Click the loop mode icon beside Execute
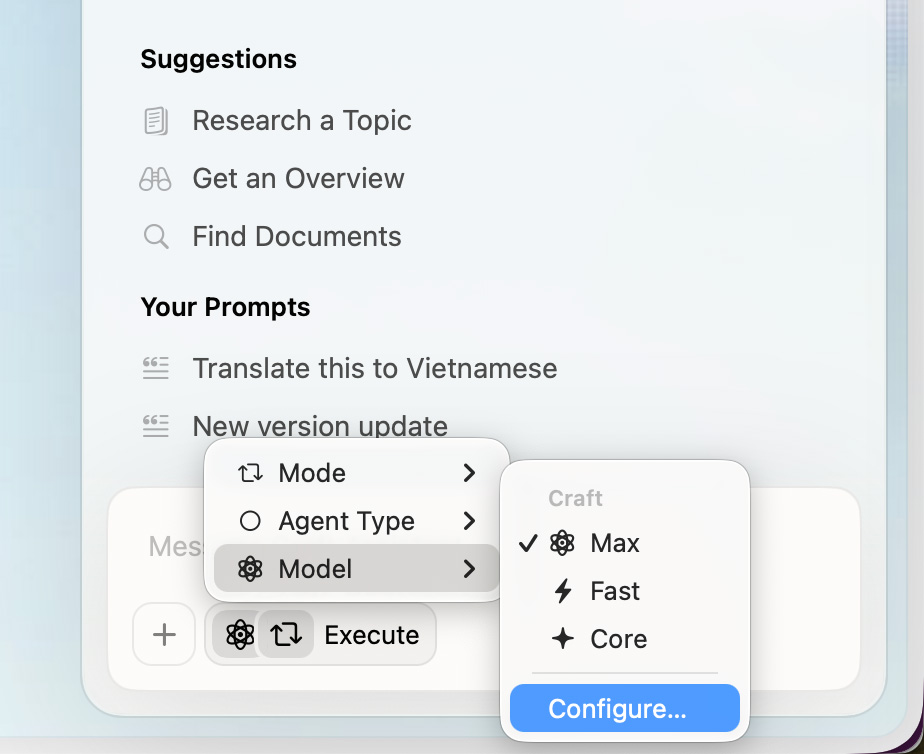 pyautogui.click(x=286, y=634)
